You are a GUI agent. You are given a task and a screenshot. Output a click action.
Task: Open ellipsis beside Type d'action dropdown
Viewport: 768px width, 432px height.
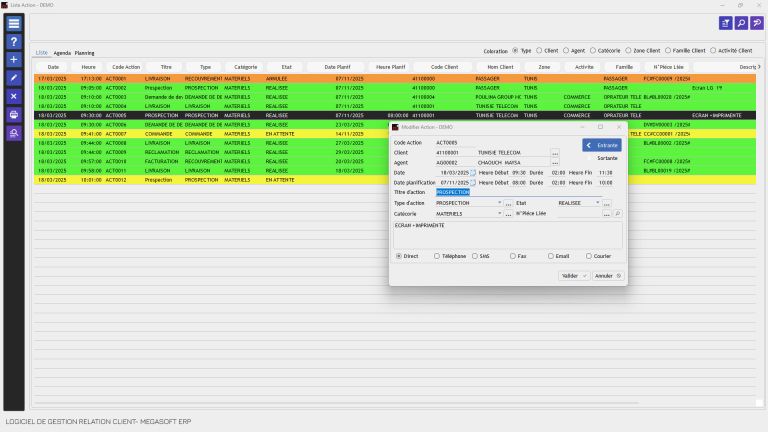pyautogui.click(x=508, y=203)
